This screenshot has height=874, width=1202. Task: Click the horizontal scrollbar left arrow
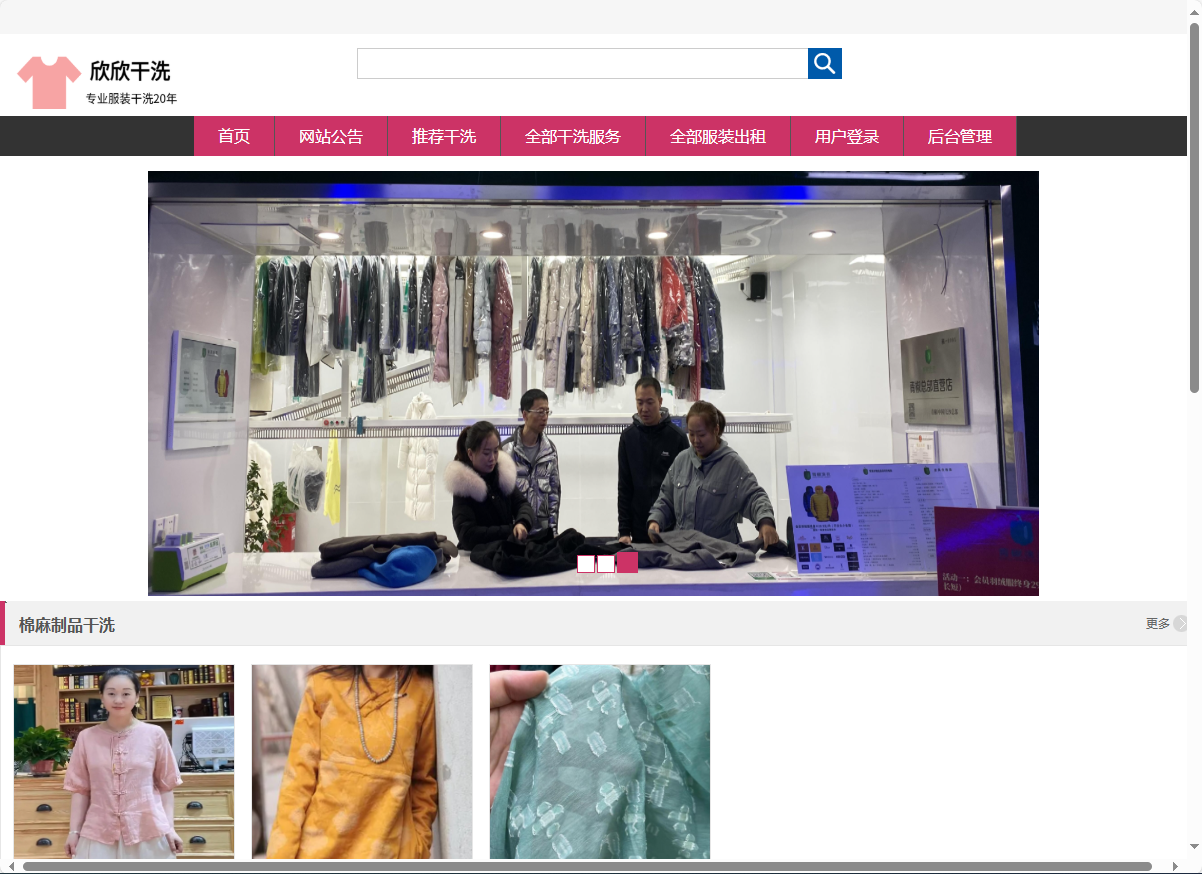click(11, 866)
